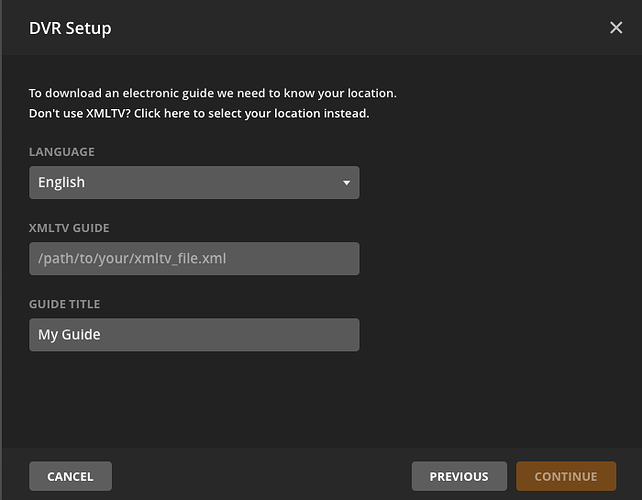Click the XMLTV GUIDE field label
Screen dimensions: 642x500
[69, 228]
